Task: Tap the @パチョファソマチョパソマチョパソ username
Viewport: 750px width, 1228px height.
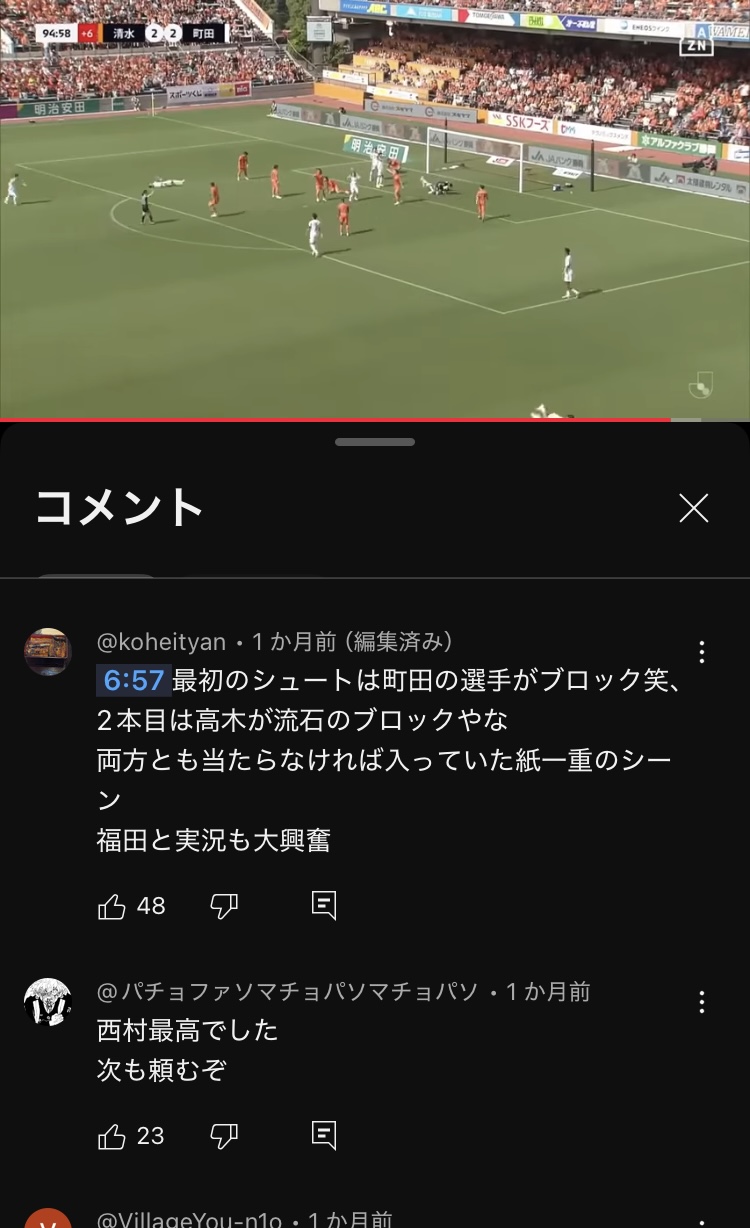Action: 288,992
